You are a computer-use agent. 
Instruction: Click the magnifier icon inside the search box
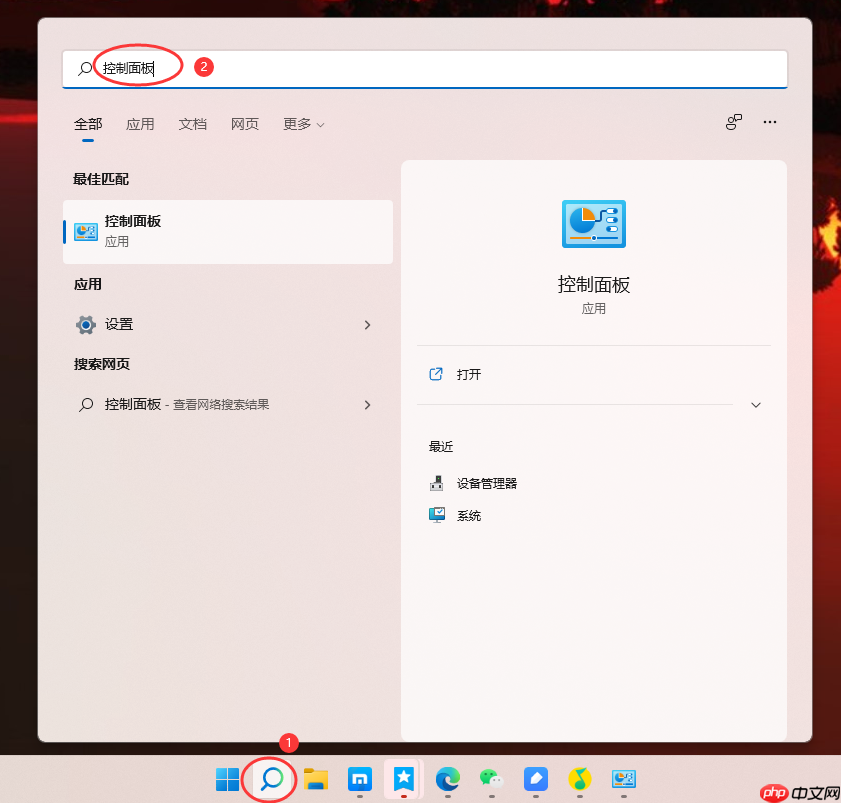click(x=85, y=69)
